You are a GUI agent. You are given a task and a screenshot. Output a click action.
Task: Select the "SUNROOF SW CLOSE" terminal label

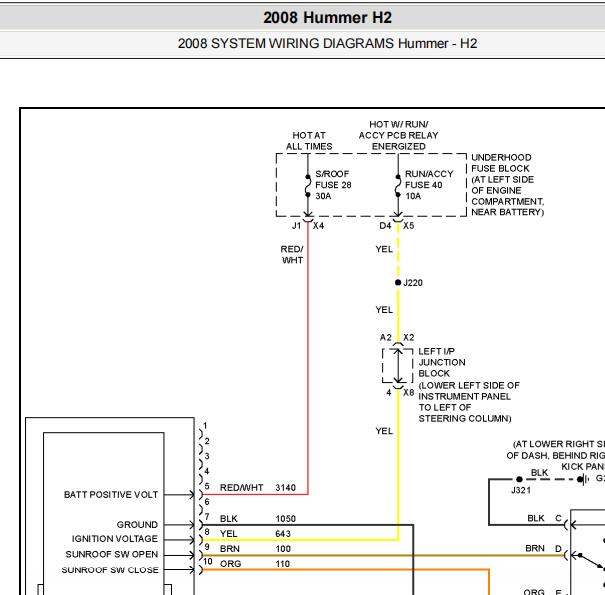(110, 570)
